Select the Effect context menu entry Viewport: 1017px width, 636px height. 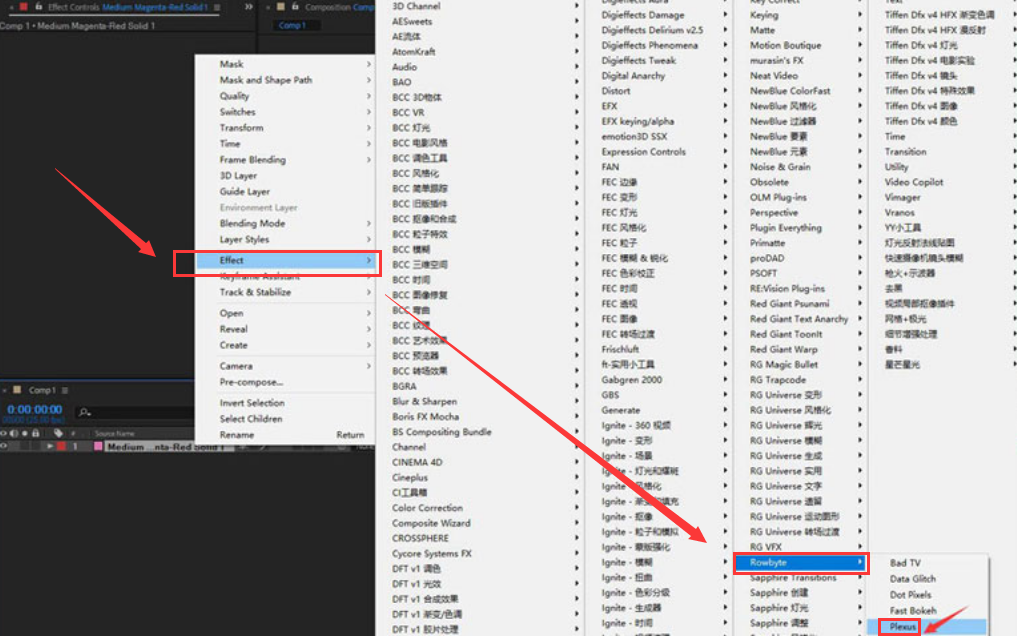(285, 261)
